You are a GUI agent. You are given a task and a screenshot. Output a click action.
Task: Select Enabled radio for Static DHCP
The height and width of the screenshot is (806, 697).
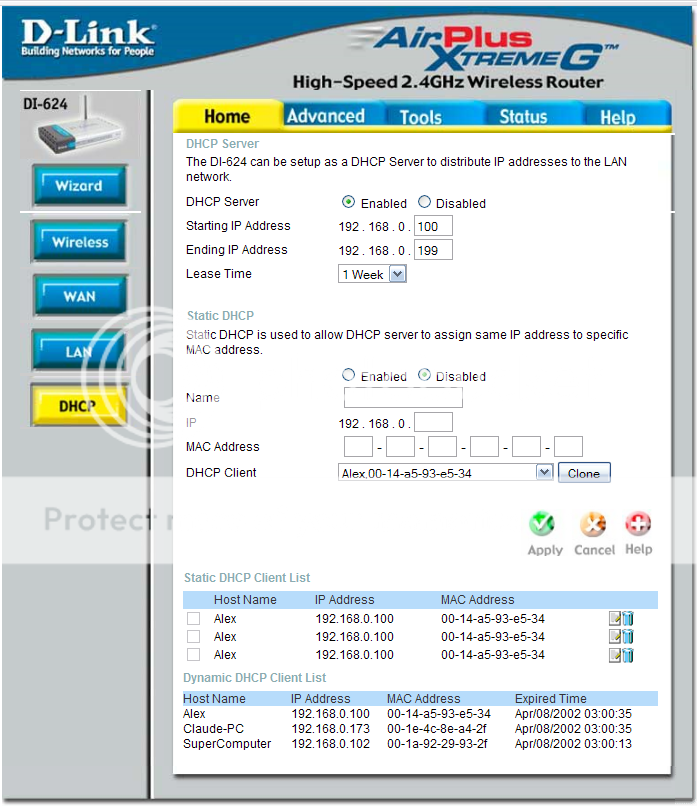point(349,376)
